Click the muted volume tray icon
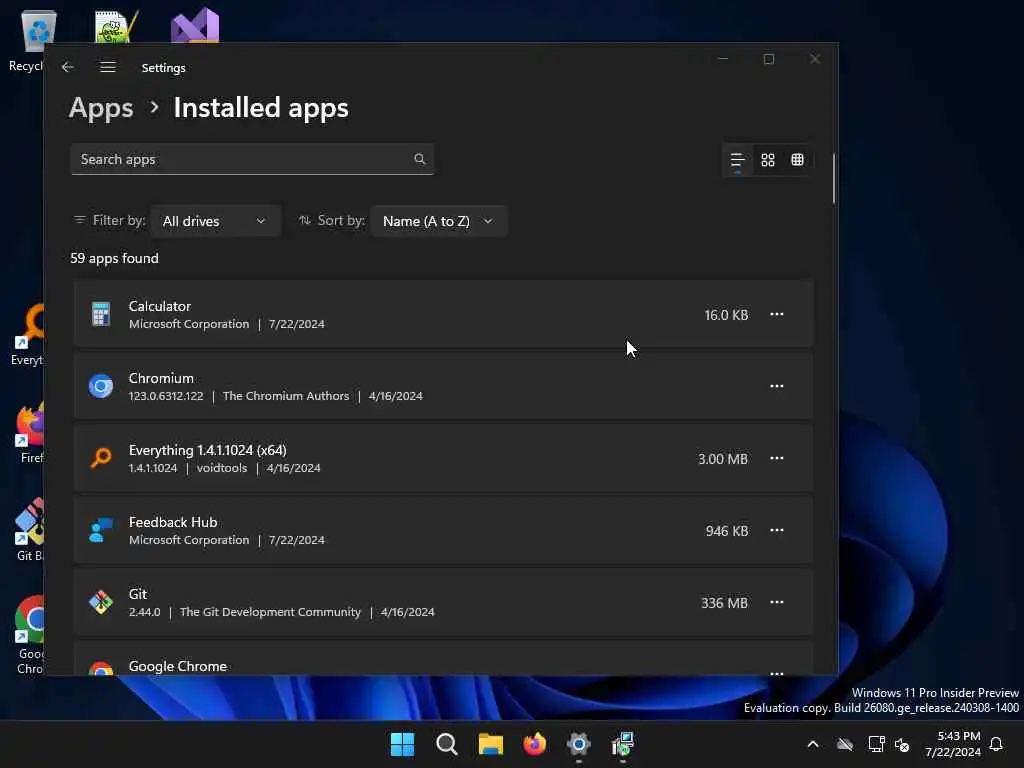The height and width of the screenshot is (768, 1024). coord(903,744)
